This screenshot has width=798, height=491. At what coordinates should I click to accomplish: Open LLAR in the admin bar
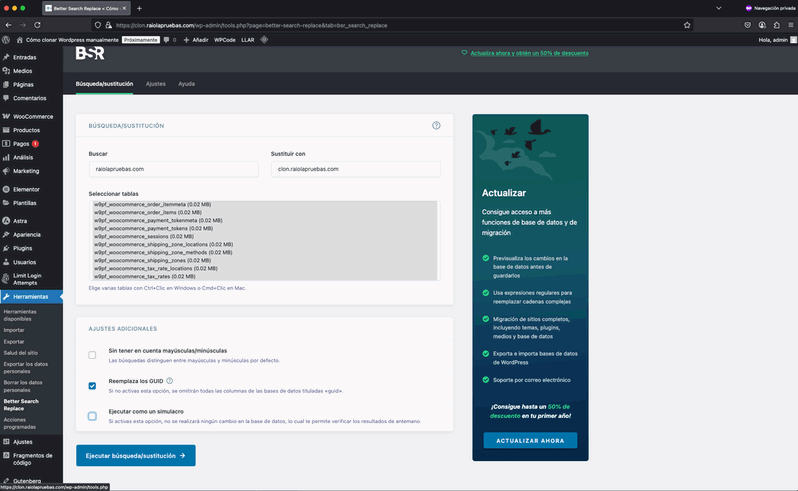click(x=248, y=40)
